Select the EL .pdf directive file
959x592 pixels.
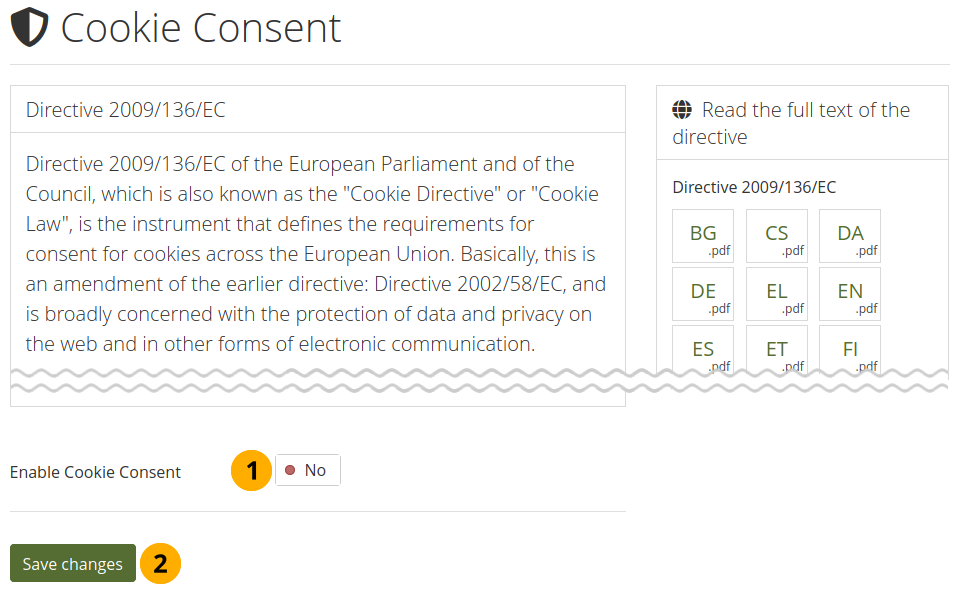point(777,294)
